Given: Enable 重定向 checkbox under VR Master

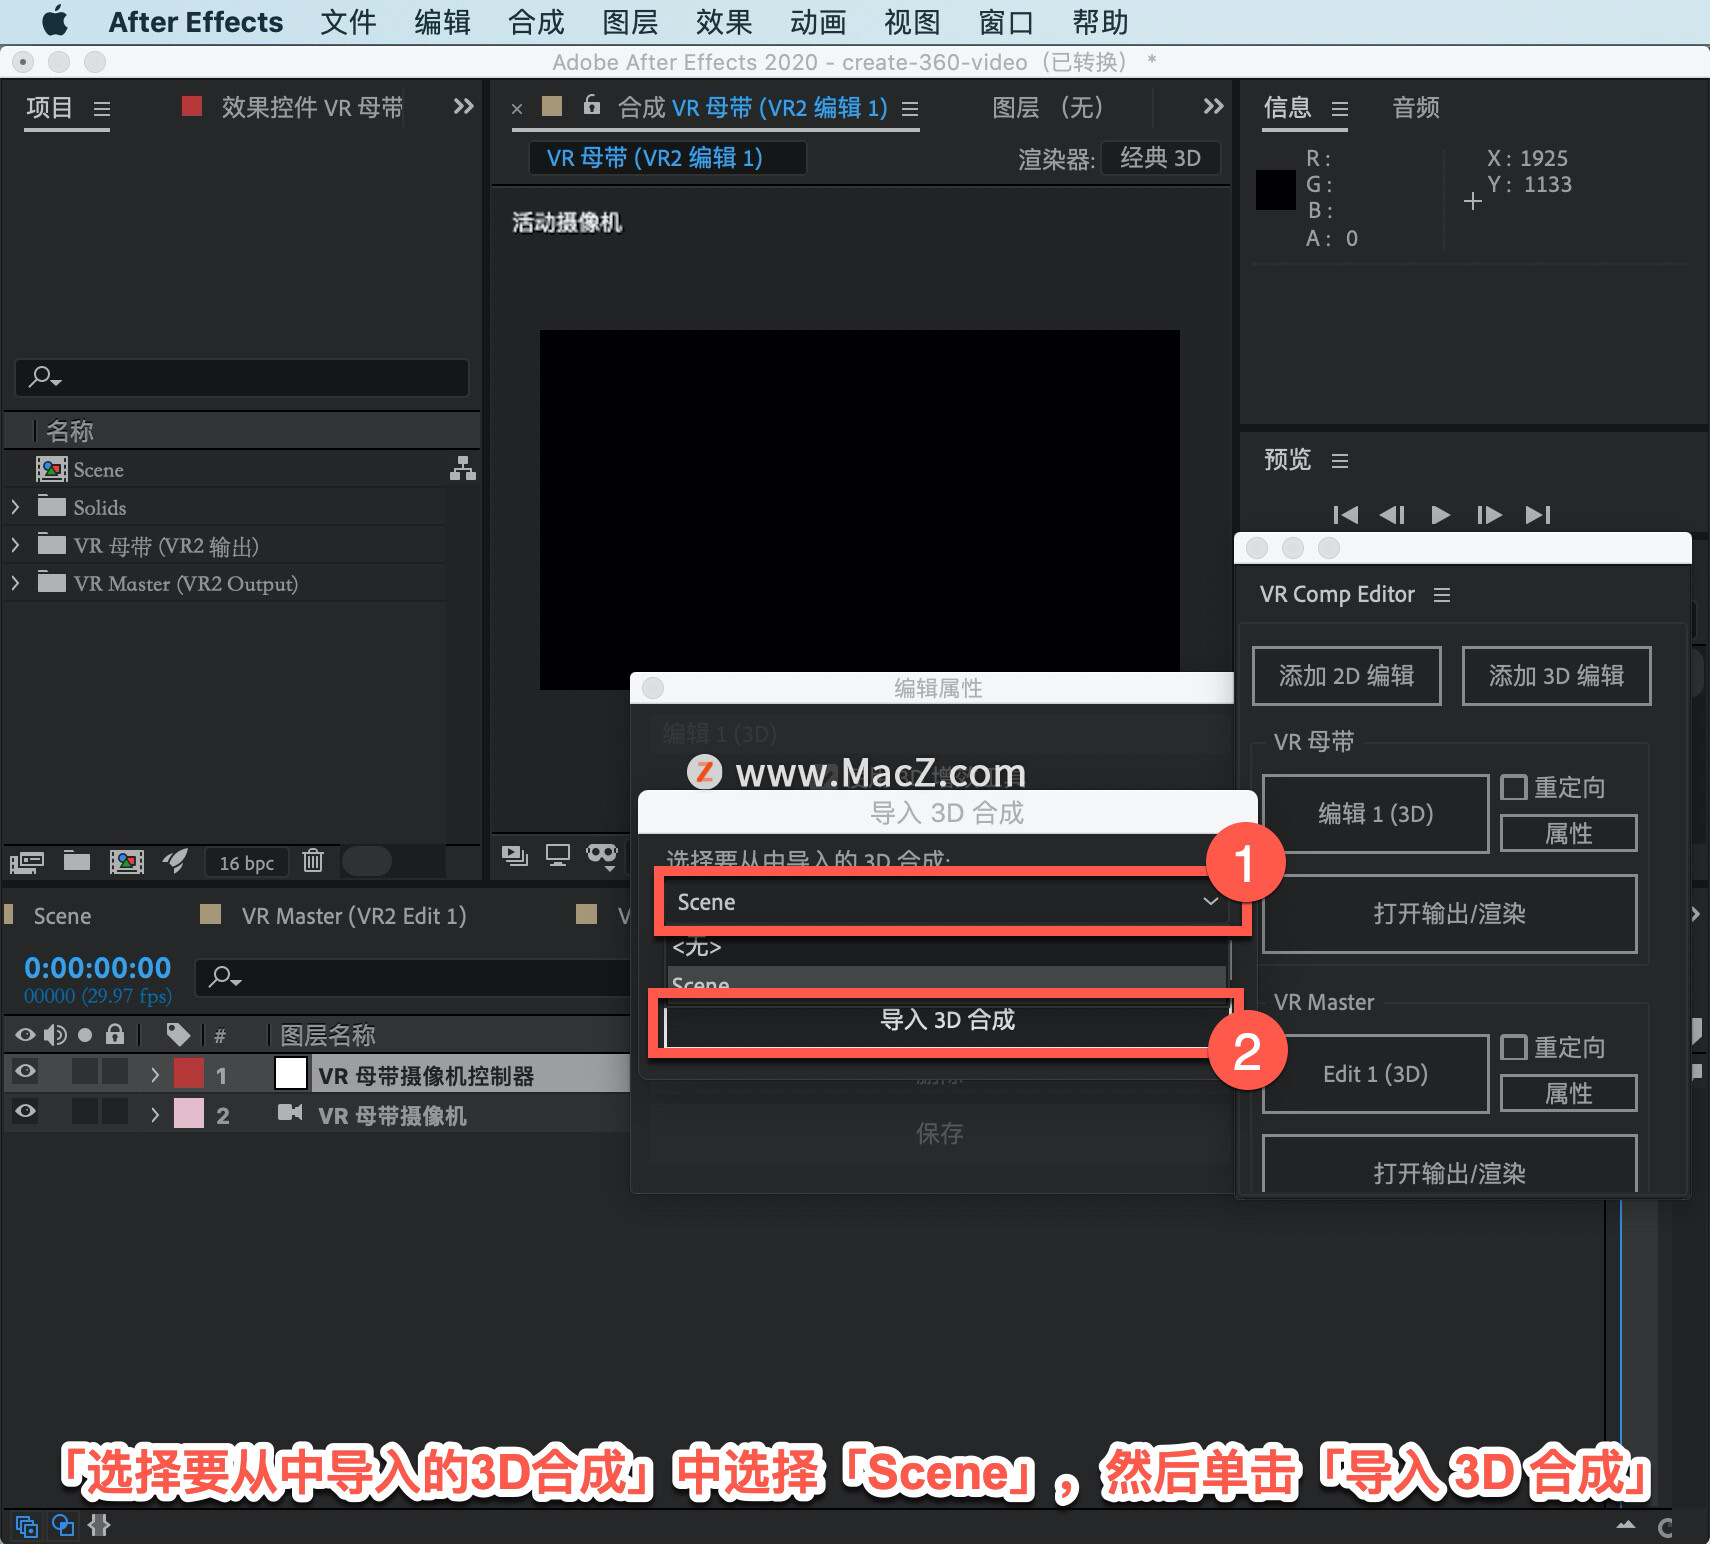Looking at the screenshot, I should tap(1514, 1047).
